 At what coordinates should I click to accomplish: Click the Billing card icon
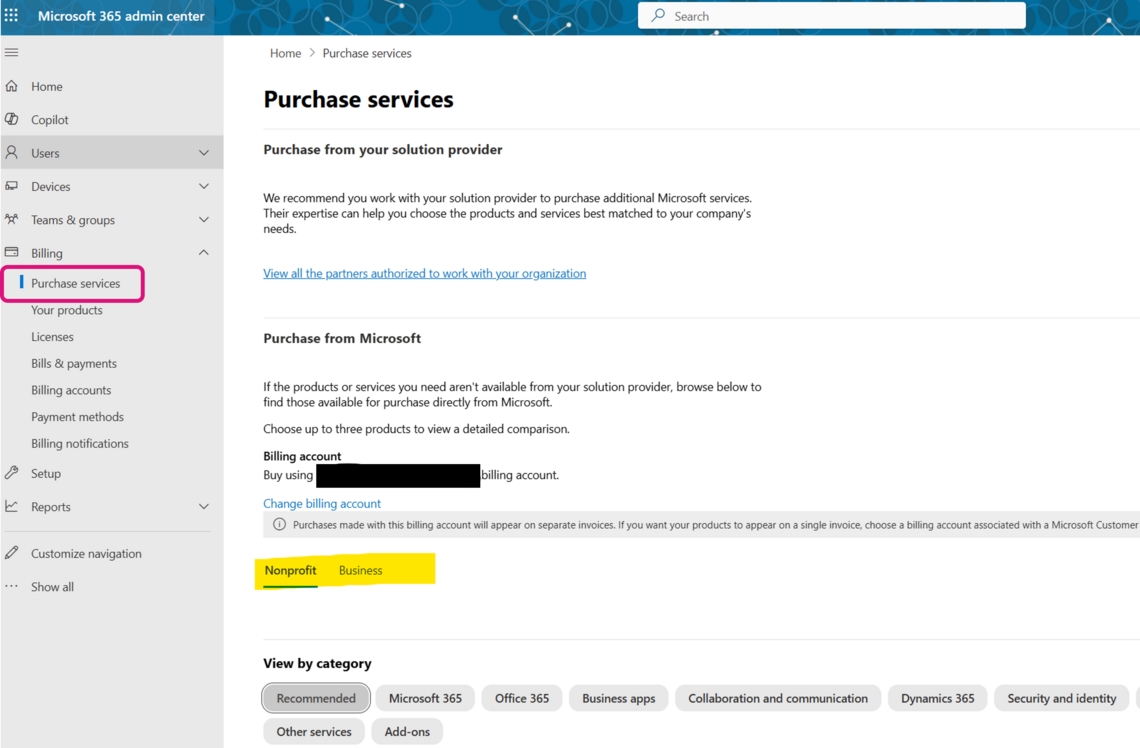pos(12,252)
